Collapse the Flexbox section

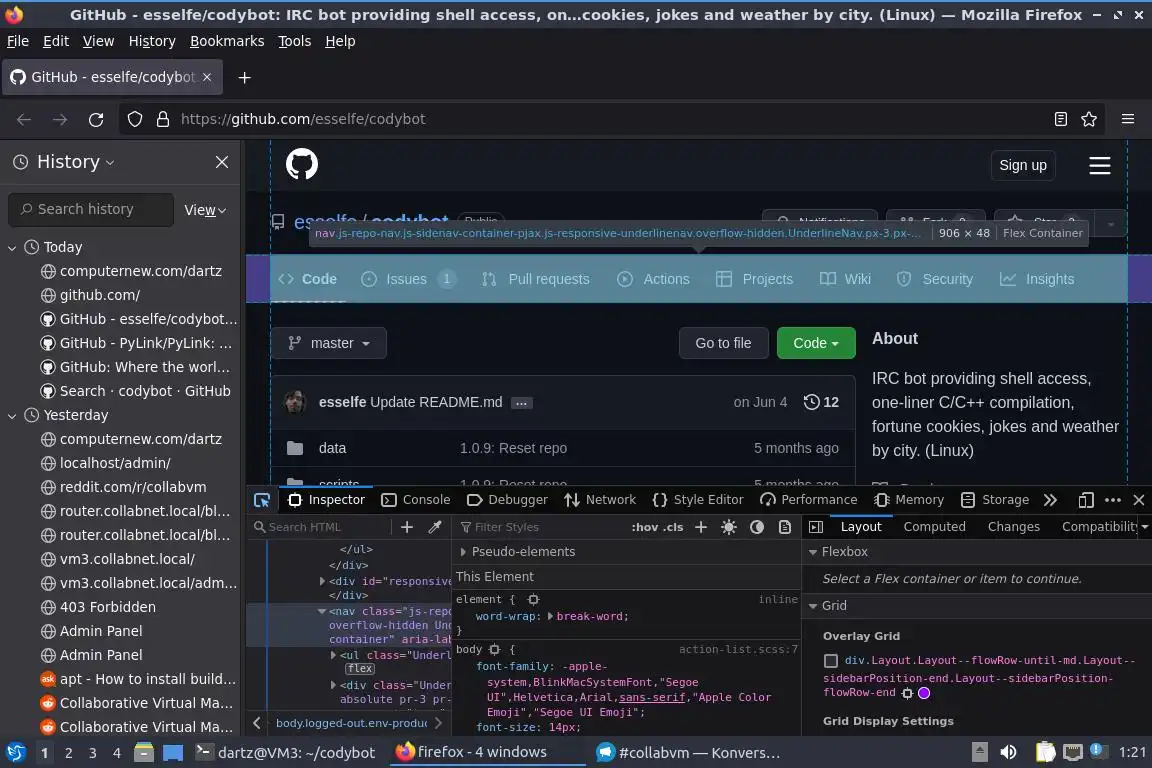(813, 552)
